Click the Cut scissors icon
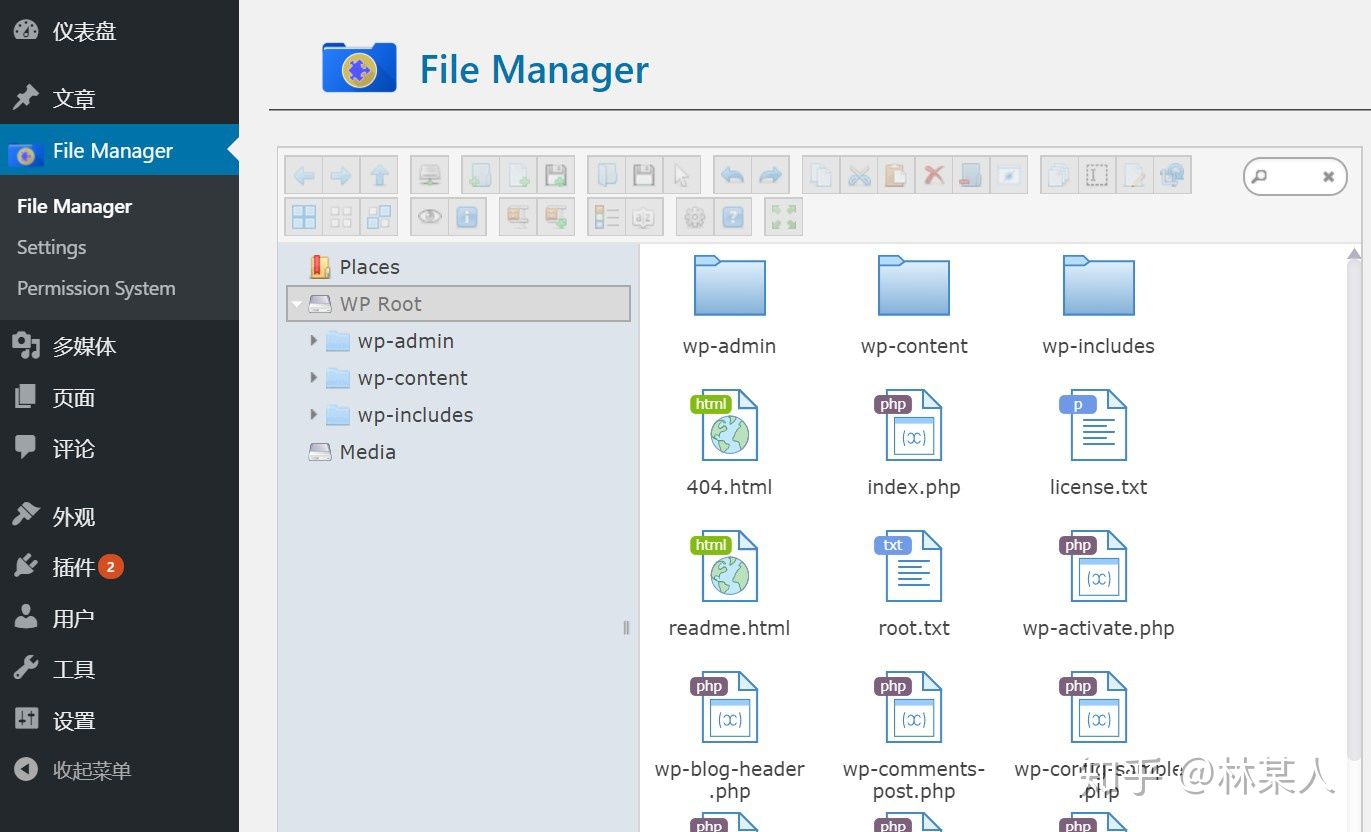This screenshot has height=832, width=1371. click(859, 176)
